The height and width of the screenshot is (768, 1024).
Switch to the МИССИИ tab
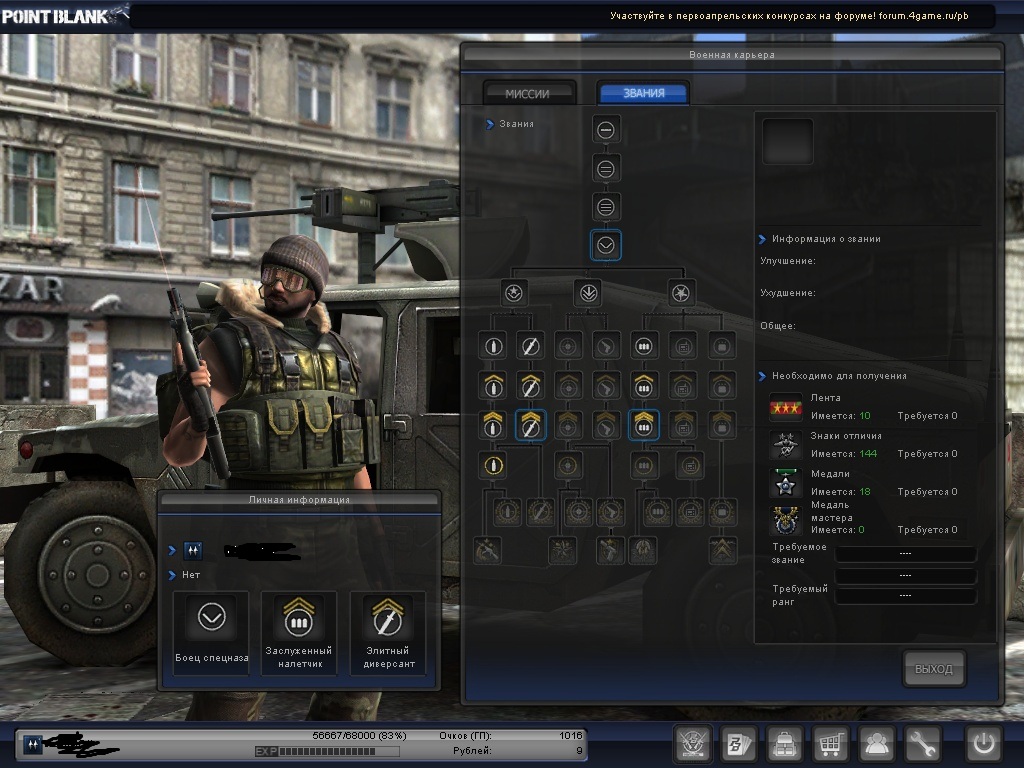click(x=530, y=93)
